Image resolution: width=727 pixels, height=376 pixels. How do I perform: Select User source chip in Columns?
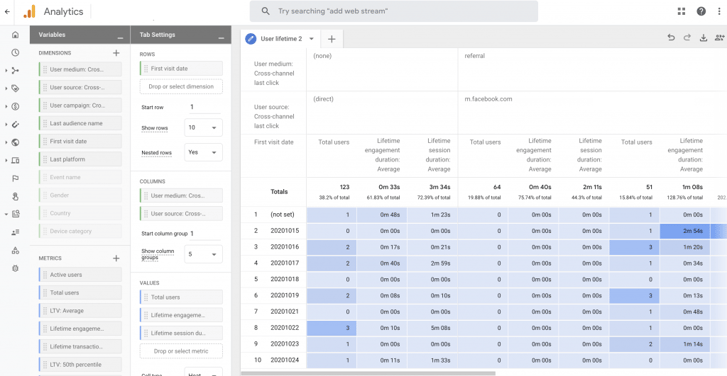[181, 214]
